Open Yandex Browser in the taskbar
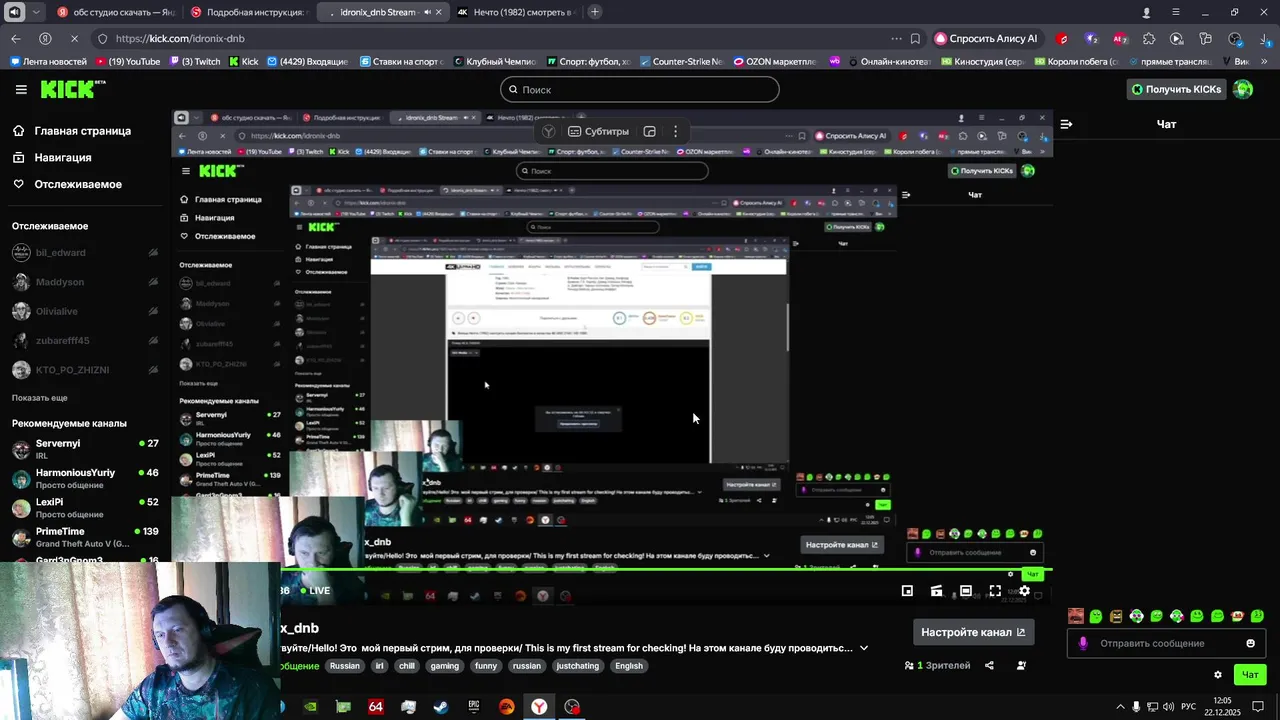 click(539, 707)
